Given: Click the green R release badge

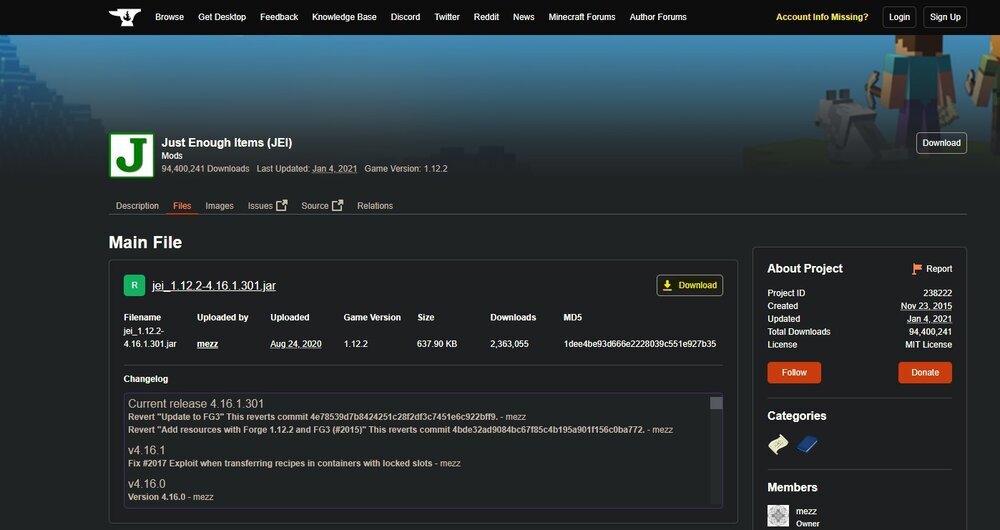Looking at the screenshot, I should [x=134, y=285].
